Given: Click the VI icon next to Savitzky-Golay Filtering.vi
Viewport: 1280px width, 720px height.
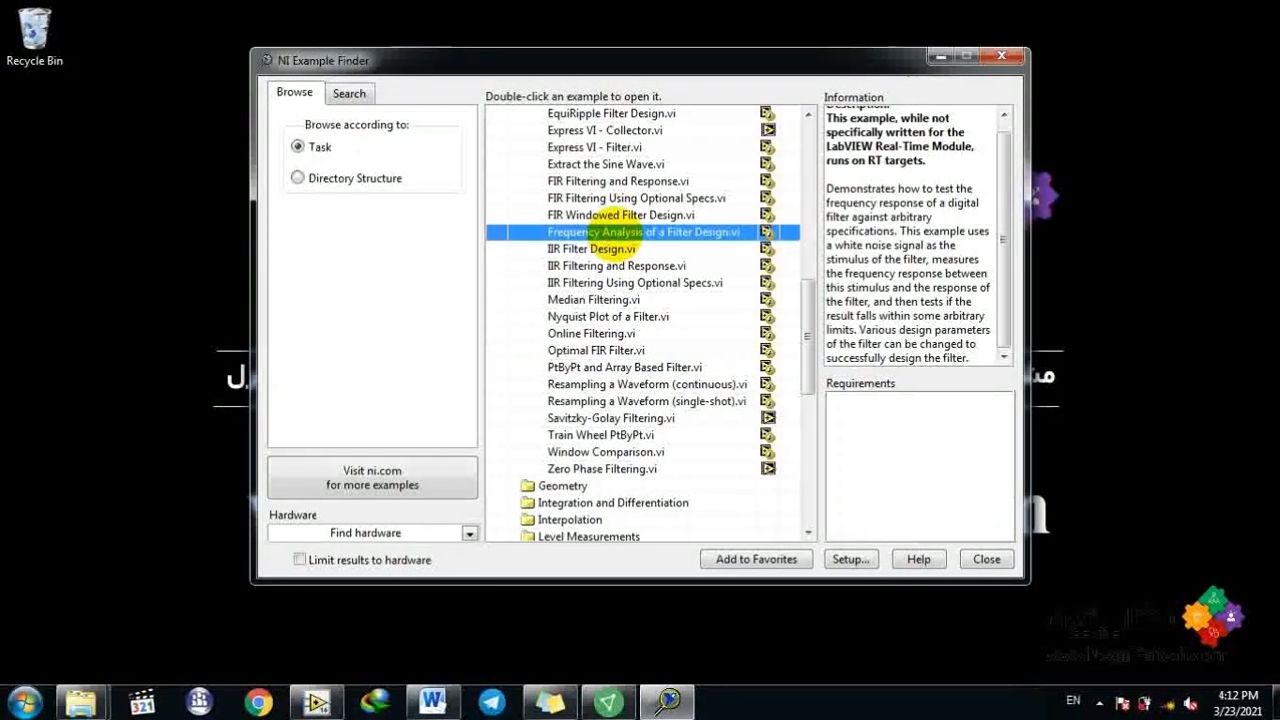Looking at the screenshot, I should [x=767, y=418].
